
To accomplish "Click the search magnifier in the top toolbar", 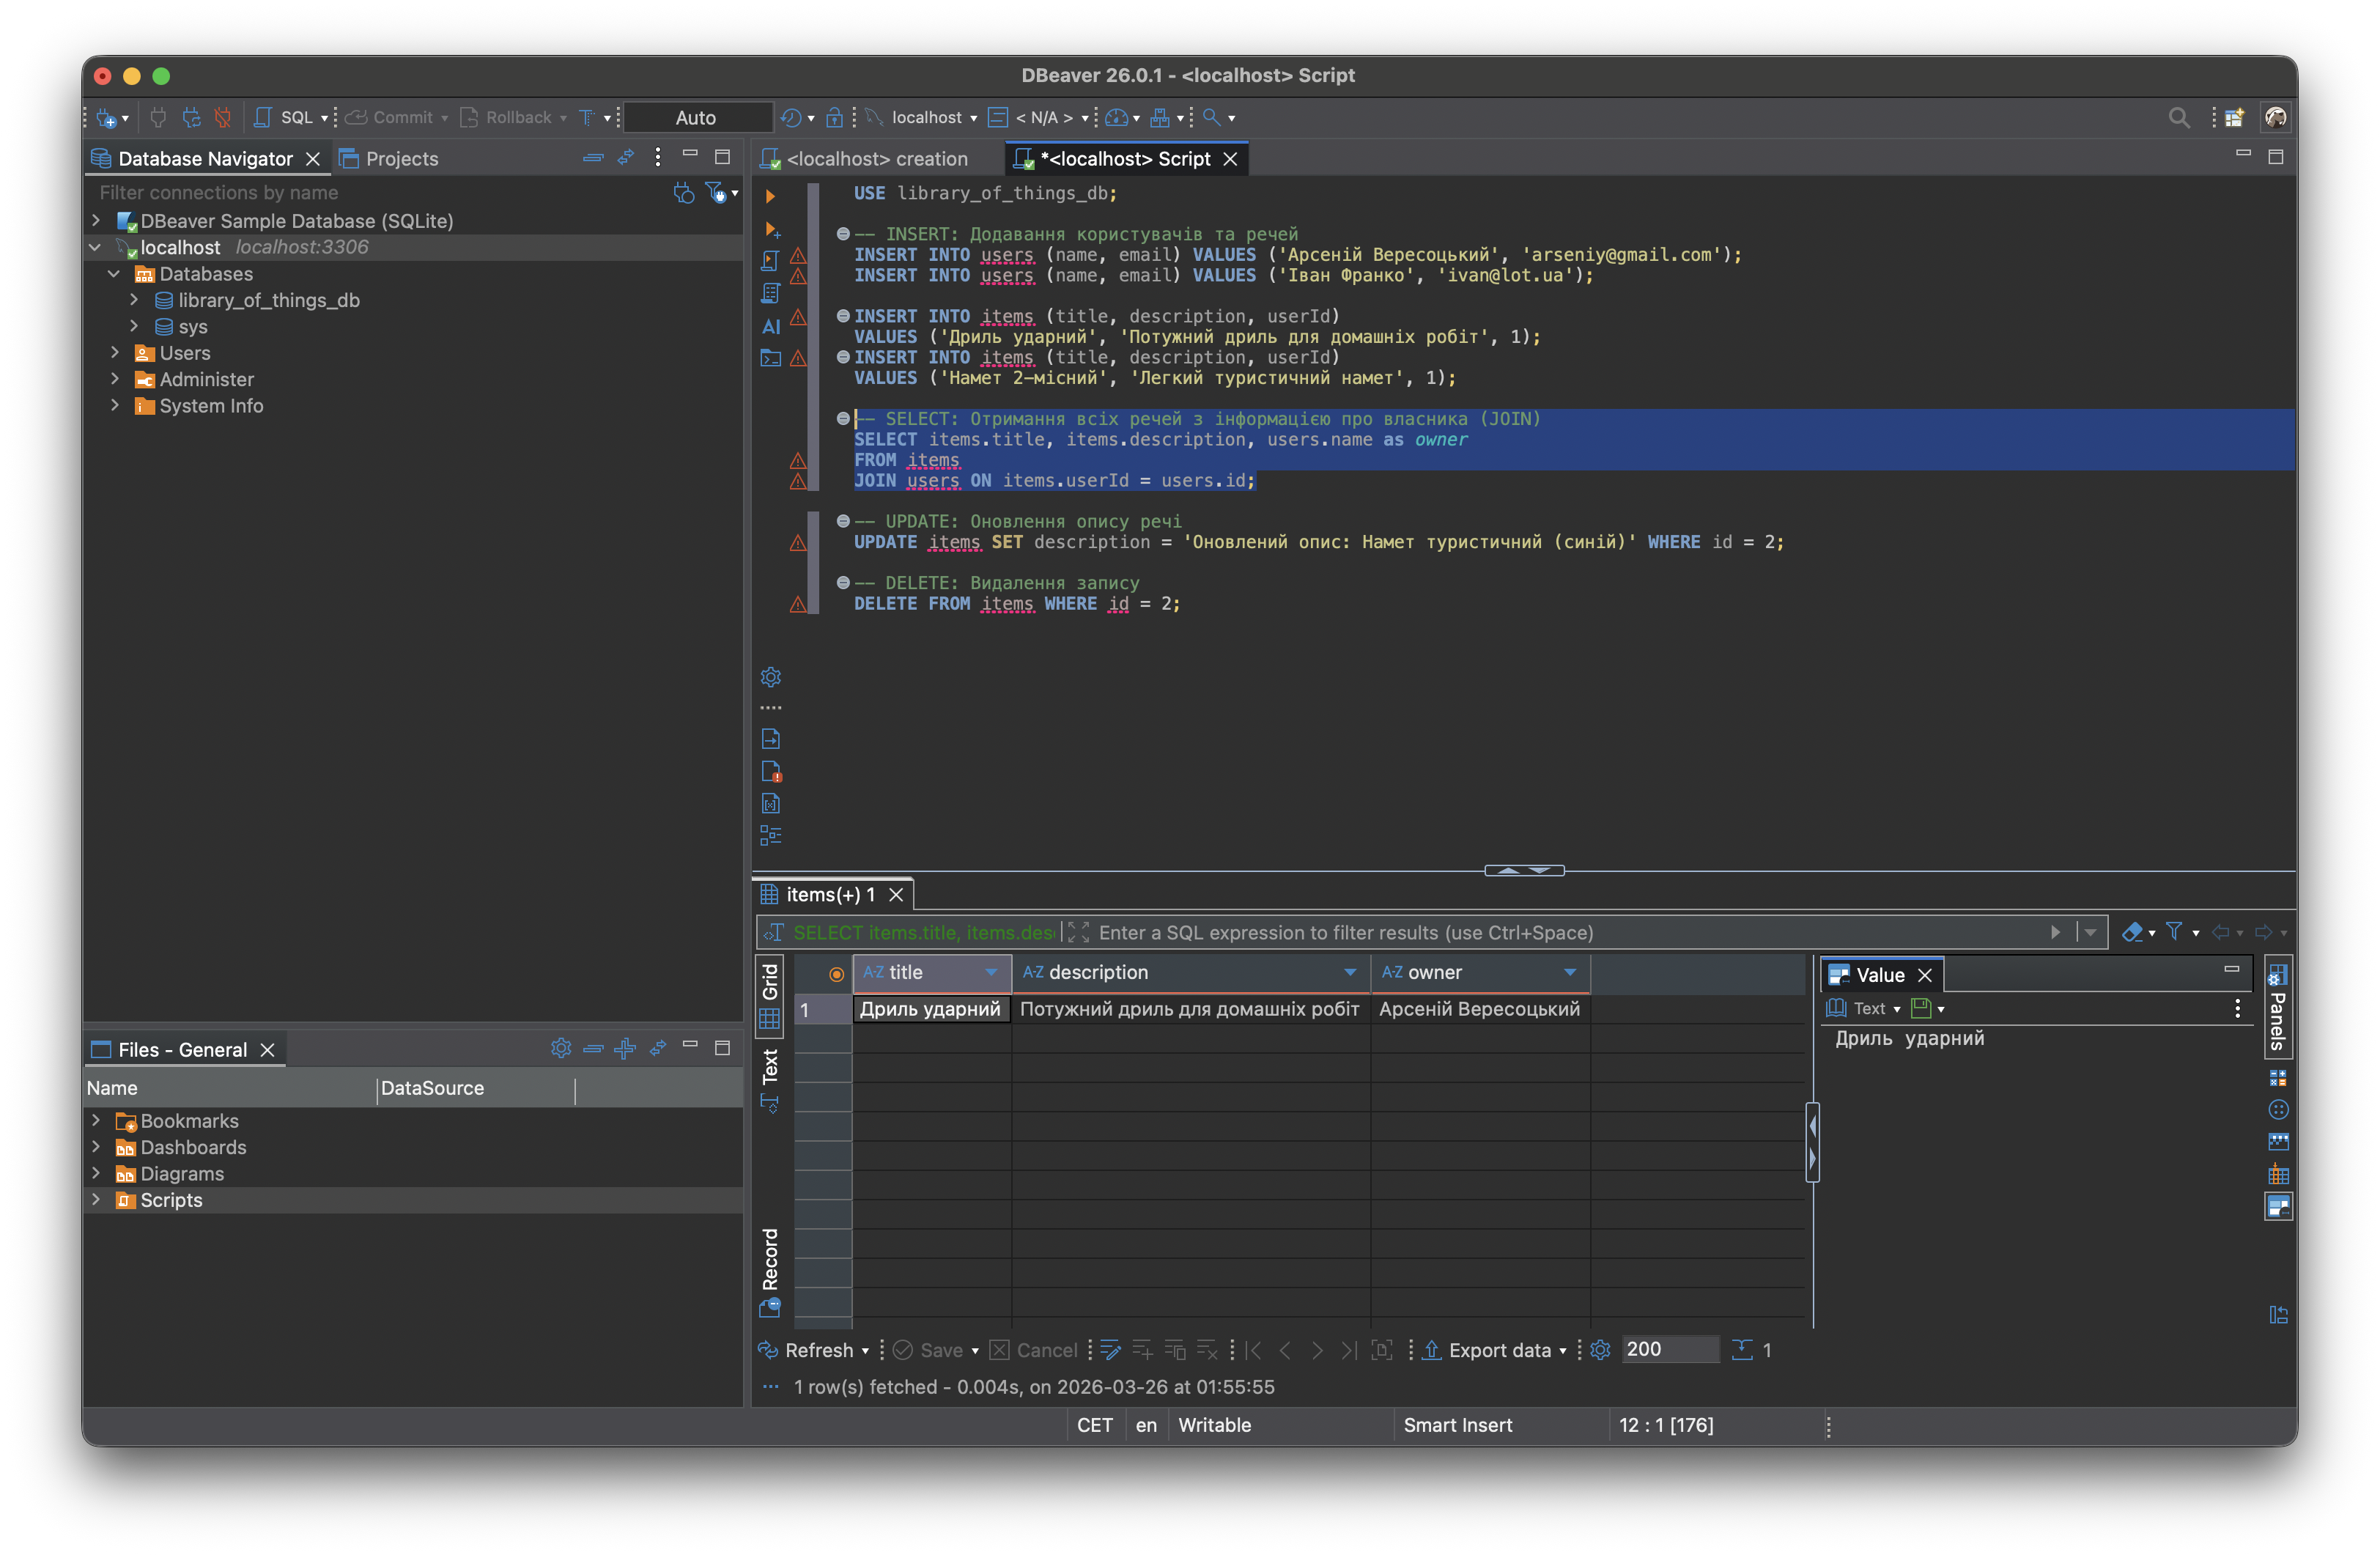I will pos(2178,118).
